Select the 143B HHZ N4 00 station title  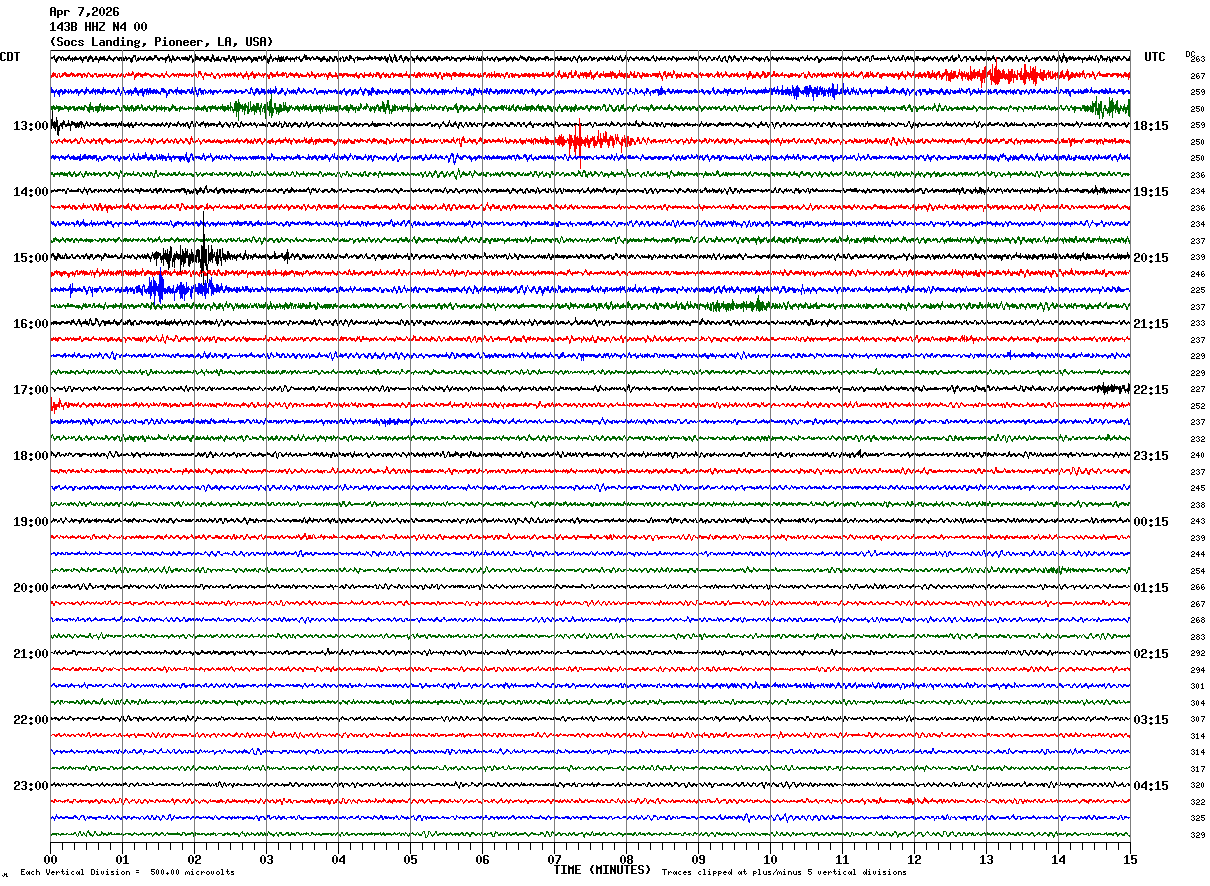(x=98, y=27)
